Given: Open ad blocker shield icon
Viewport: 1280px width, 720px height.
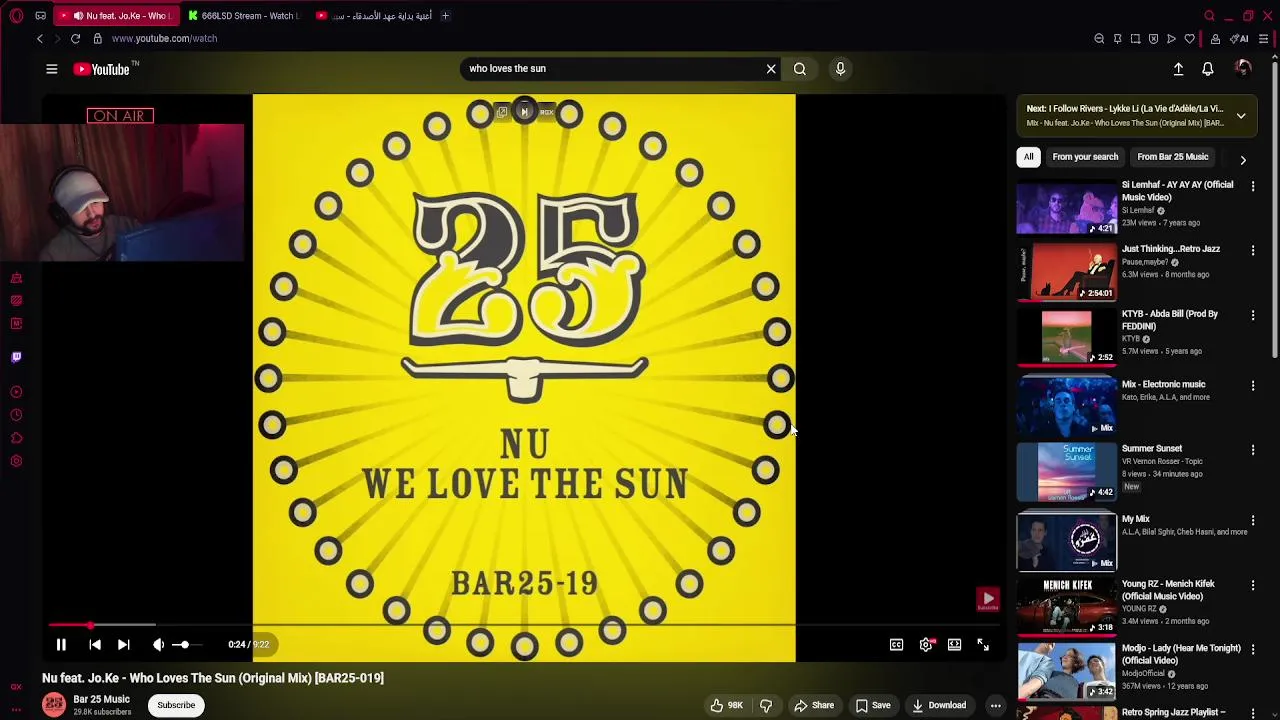Looking at the screenshot, I should point(1153,39).
